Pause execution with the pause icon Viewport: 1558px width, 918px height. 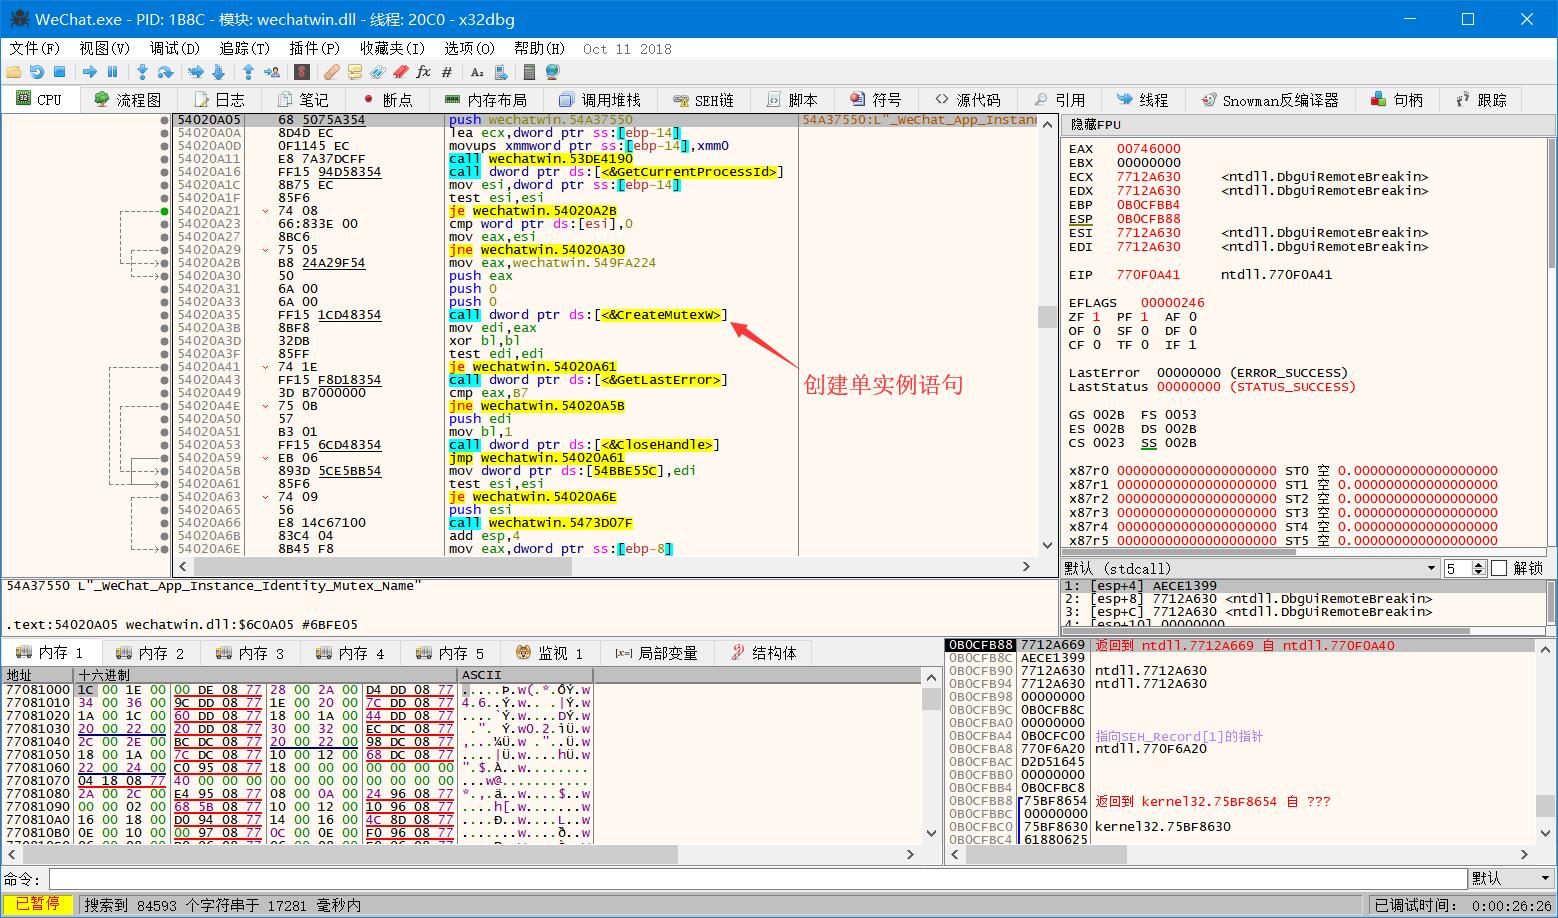[x=112, y=72]
